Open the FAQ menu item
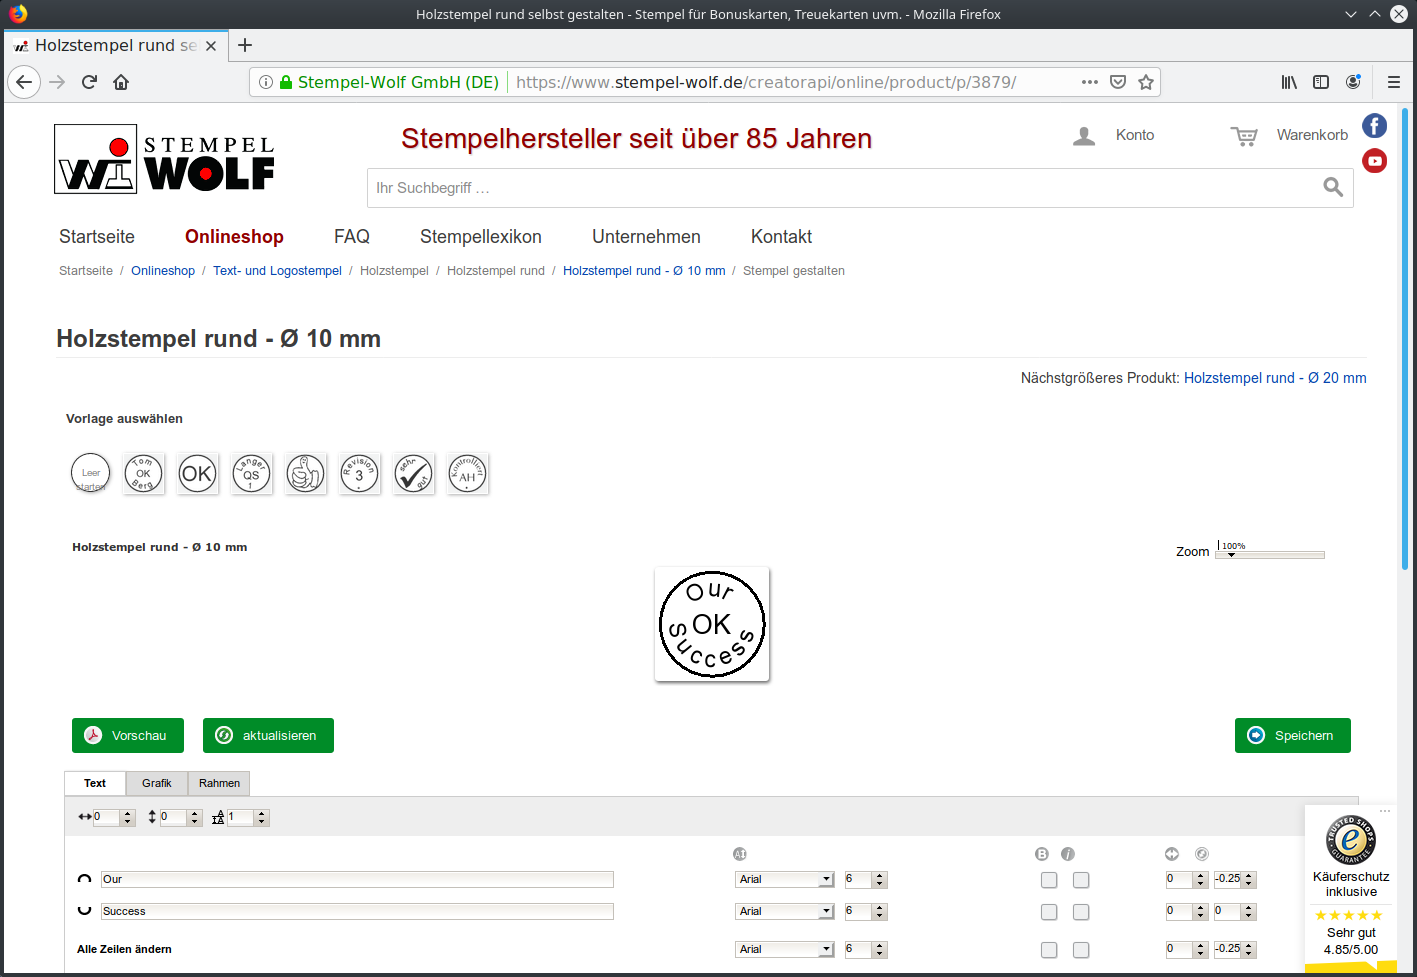The height and width of the screenshot is (977, 1417). [352, 237]
